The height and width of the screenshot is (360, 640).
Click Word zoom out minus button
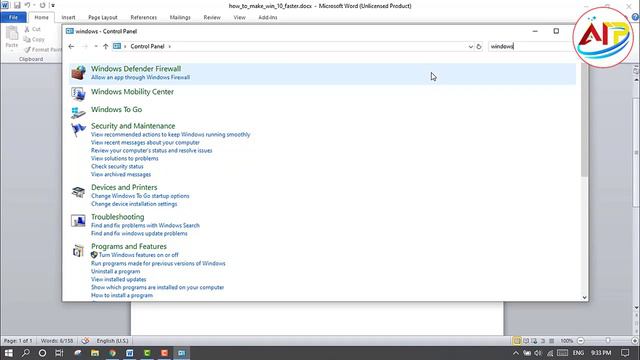click(x=580, y=340)
